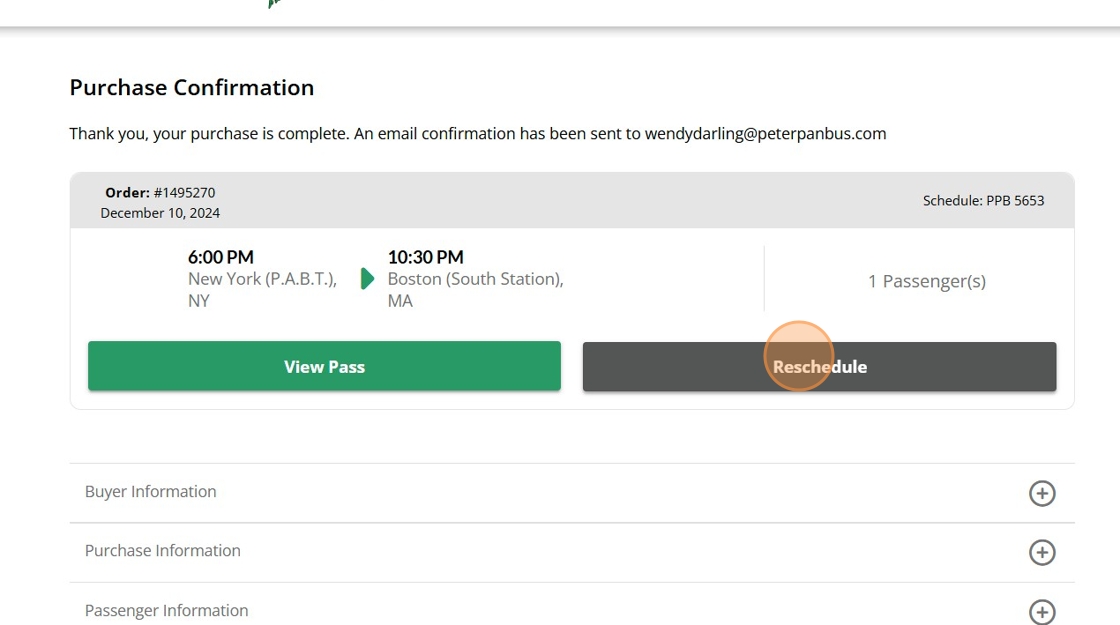This screenshot has height=625, width=1120.
Task: Click the 10:30 PM arrival time
Action: click(425, 257)
